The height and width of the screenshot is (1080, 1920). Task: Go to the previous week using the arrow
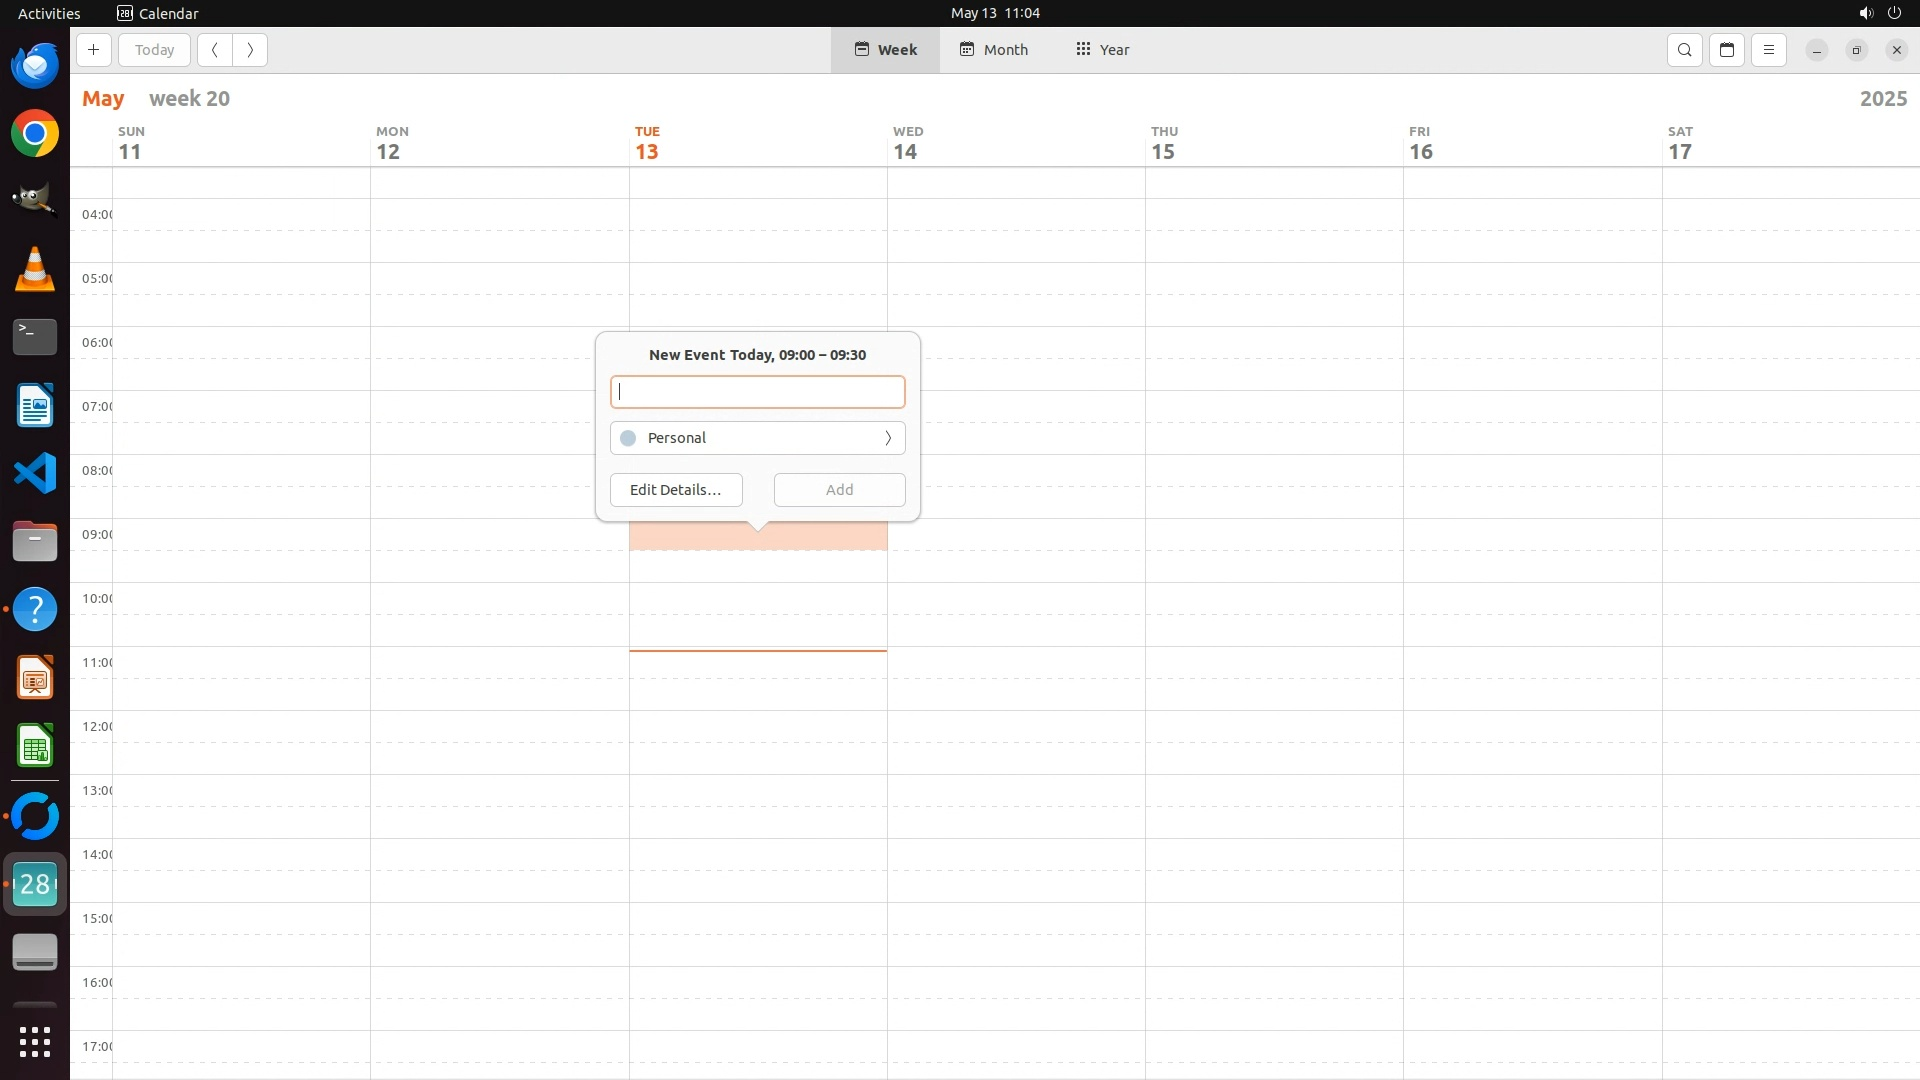(214, 50)
